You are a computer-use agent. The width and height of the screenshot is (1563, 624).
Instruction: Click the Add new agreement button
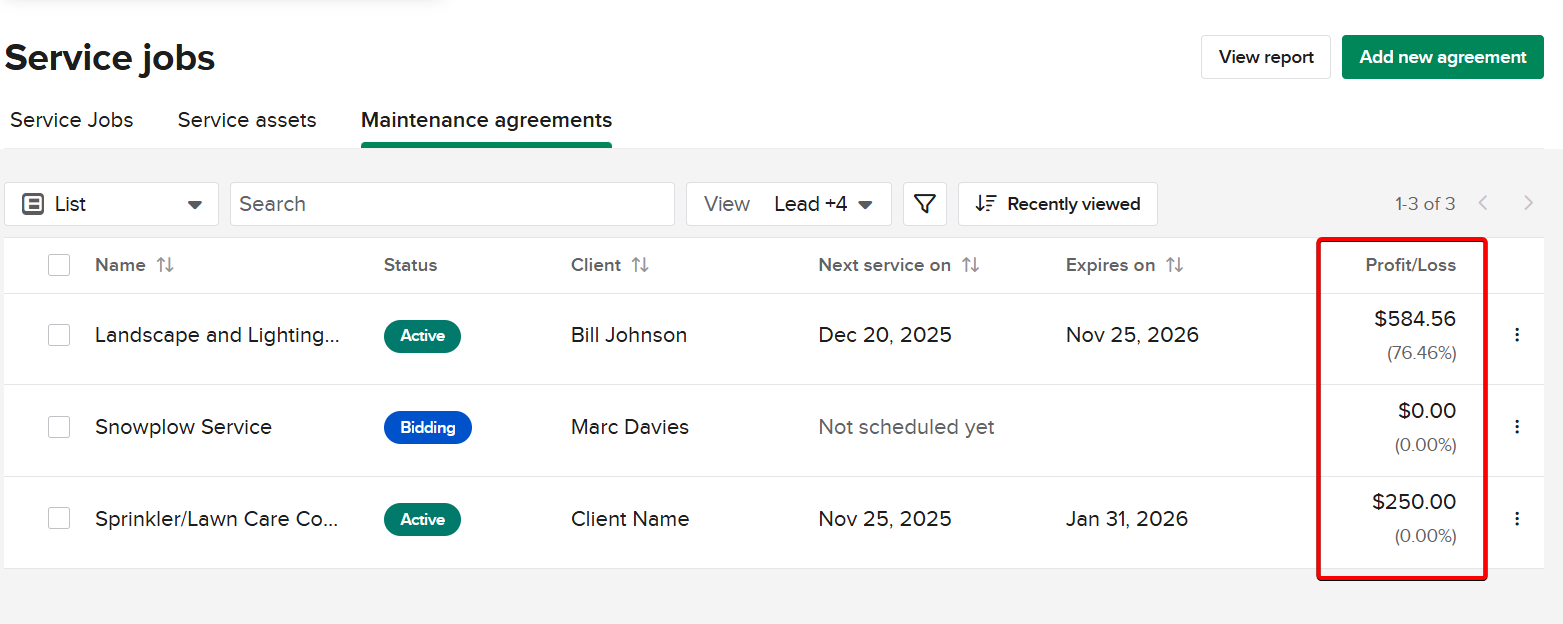[x=1442, y=57]
